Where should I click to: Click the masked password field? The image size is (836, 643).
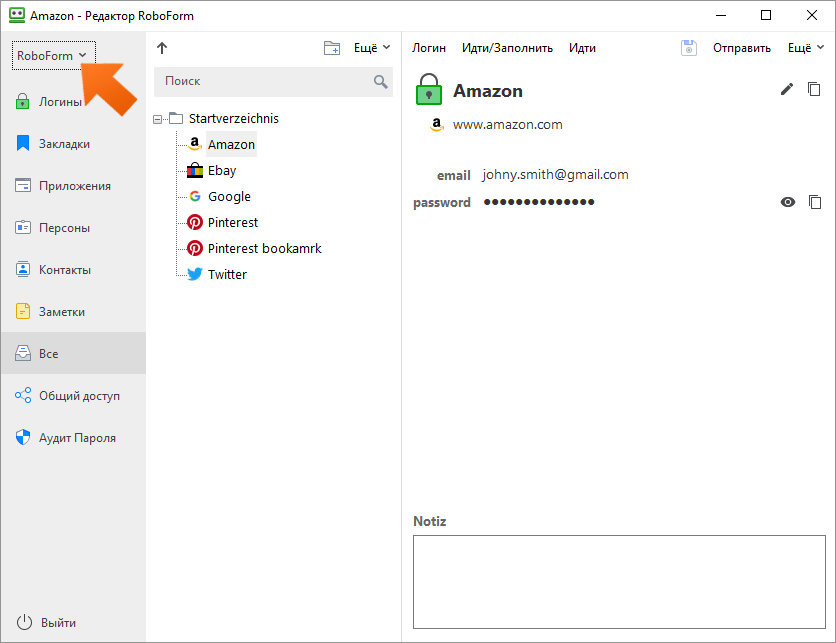[x=538, y=202]
